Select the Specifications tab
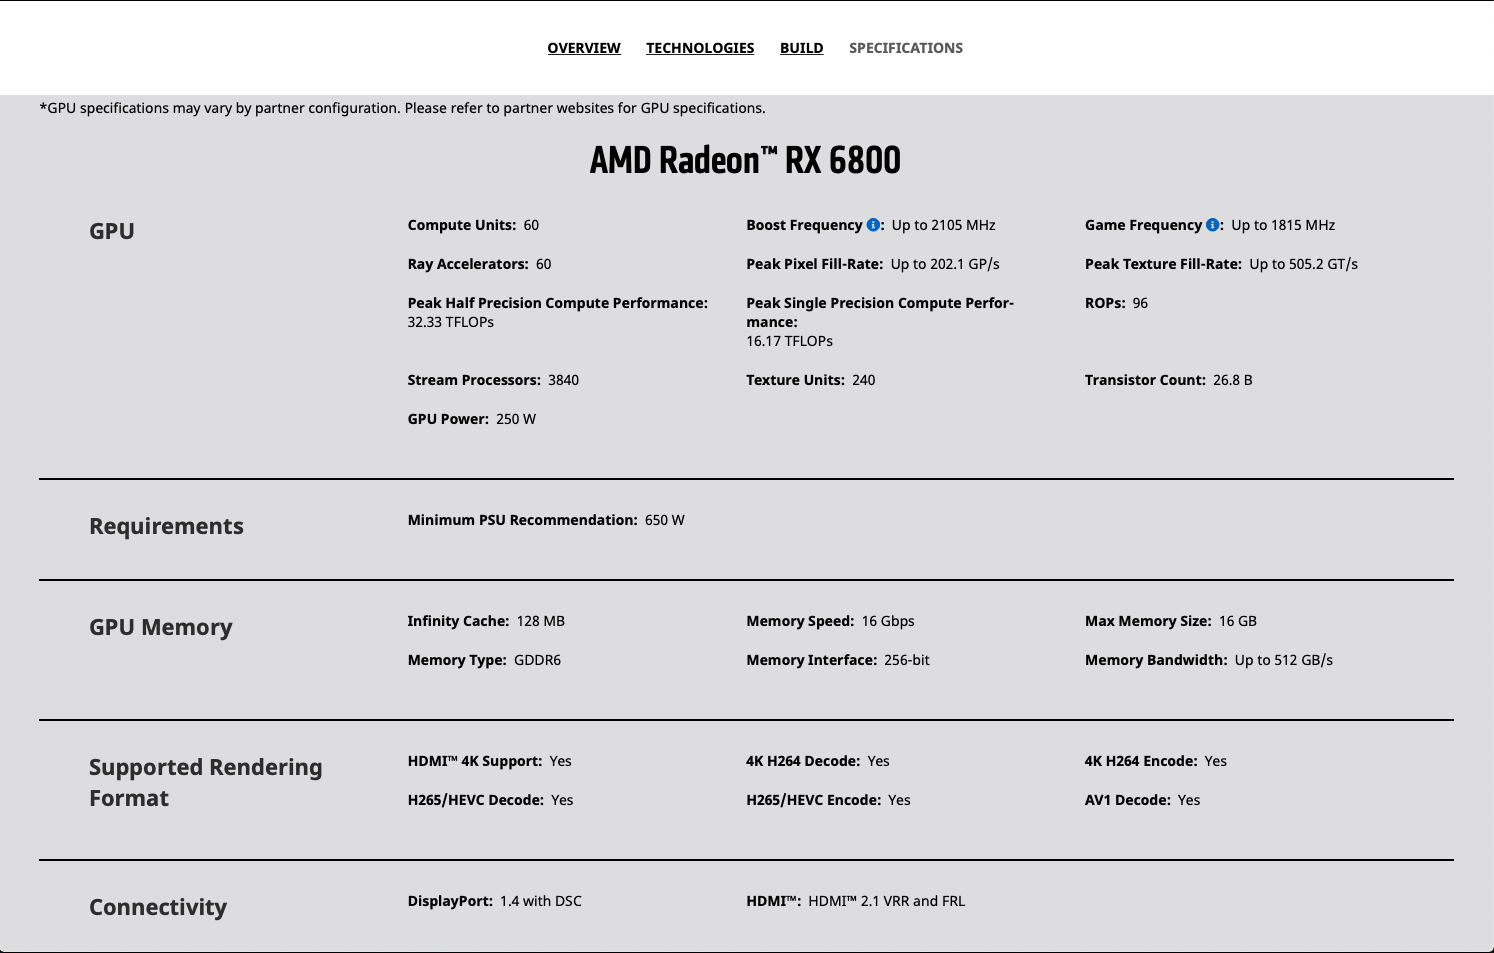Viewport: 1494px width, 953px height. [906, 48]
